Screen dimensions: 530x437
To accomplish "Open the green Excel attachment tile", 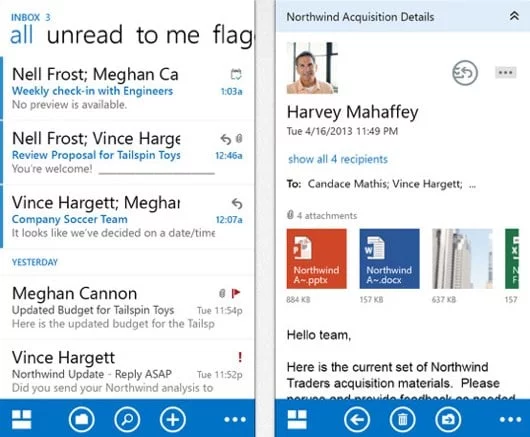I will click(512, 259).
